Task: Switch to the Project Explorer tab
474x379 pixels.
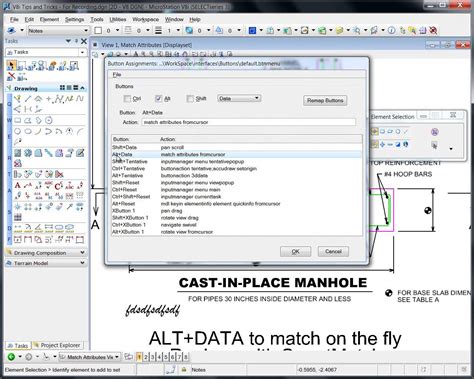Action: click(57, 345)
